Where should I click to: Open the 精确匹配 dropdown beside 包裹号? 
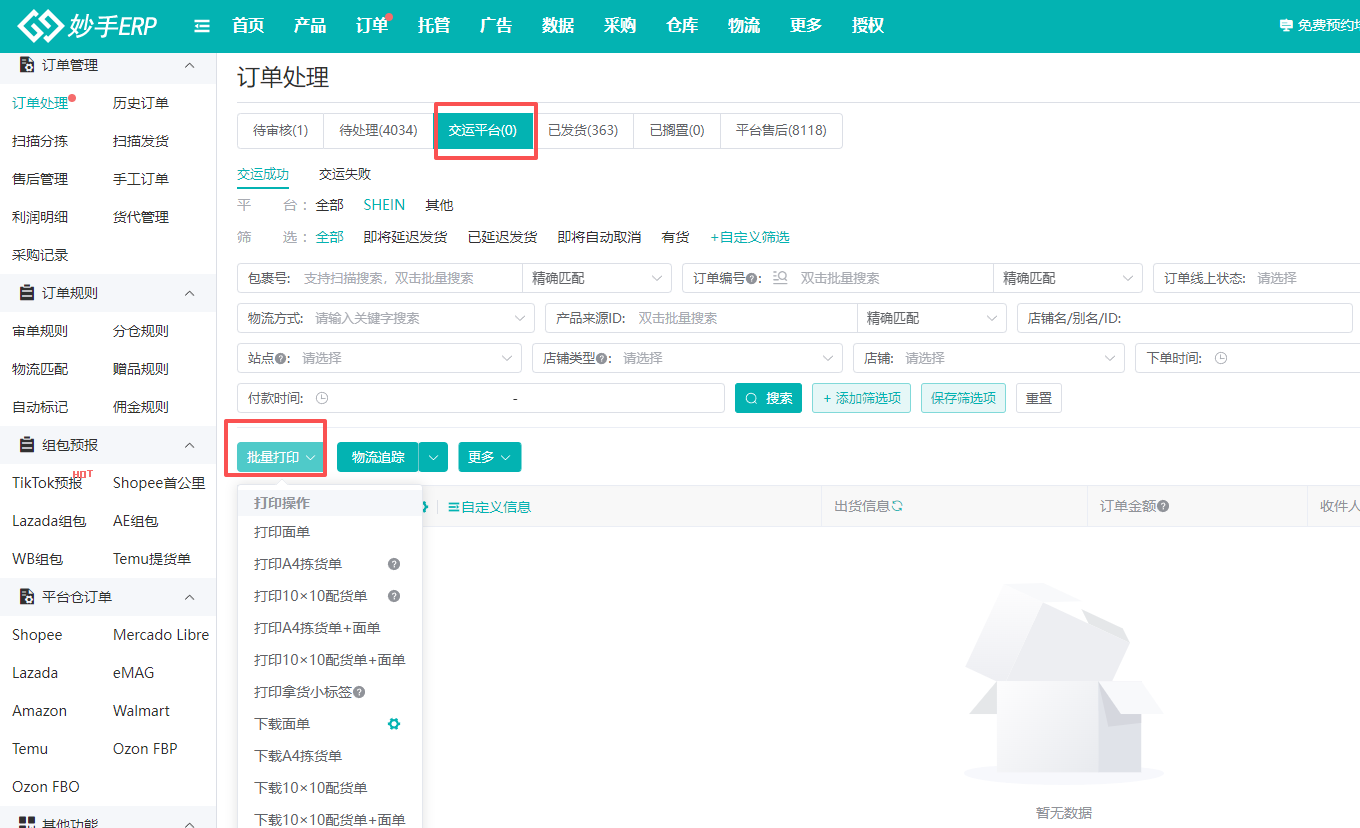(x=597, y=277)
